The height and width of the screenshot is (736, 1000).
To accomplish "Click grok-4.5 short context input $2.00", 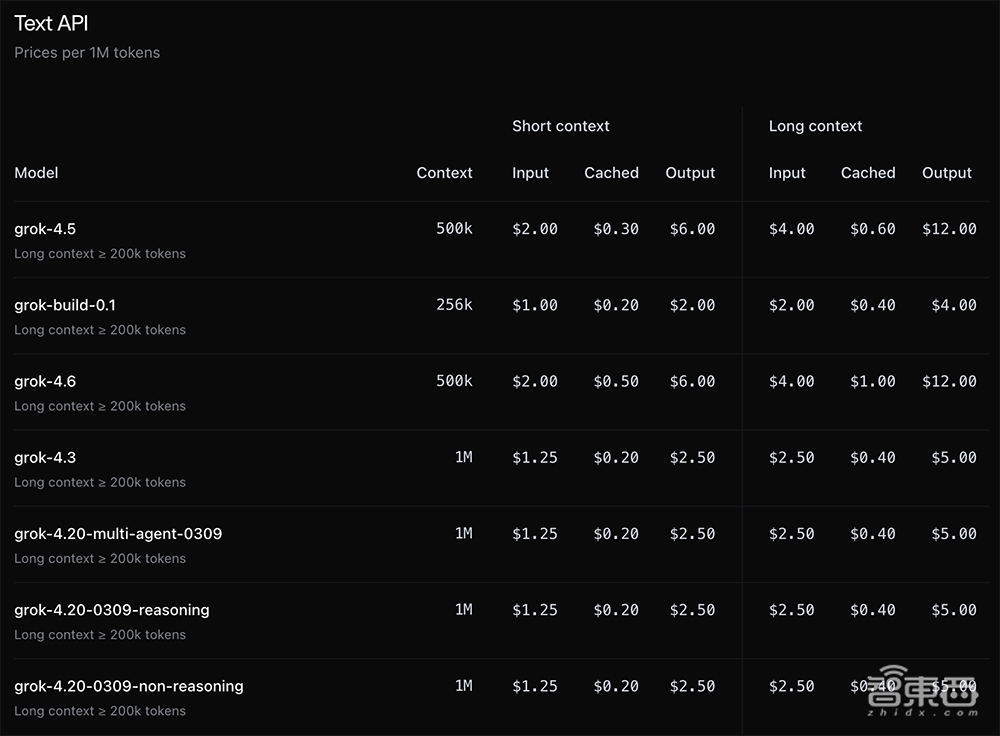I will click(535, 229).
